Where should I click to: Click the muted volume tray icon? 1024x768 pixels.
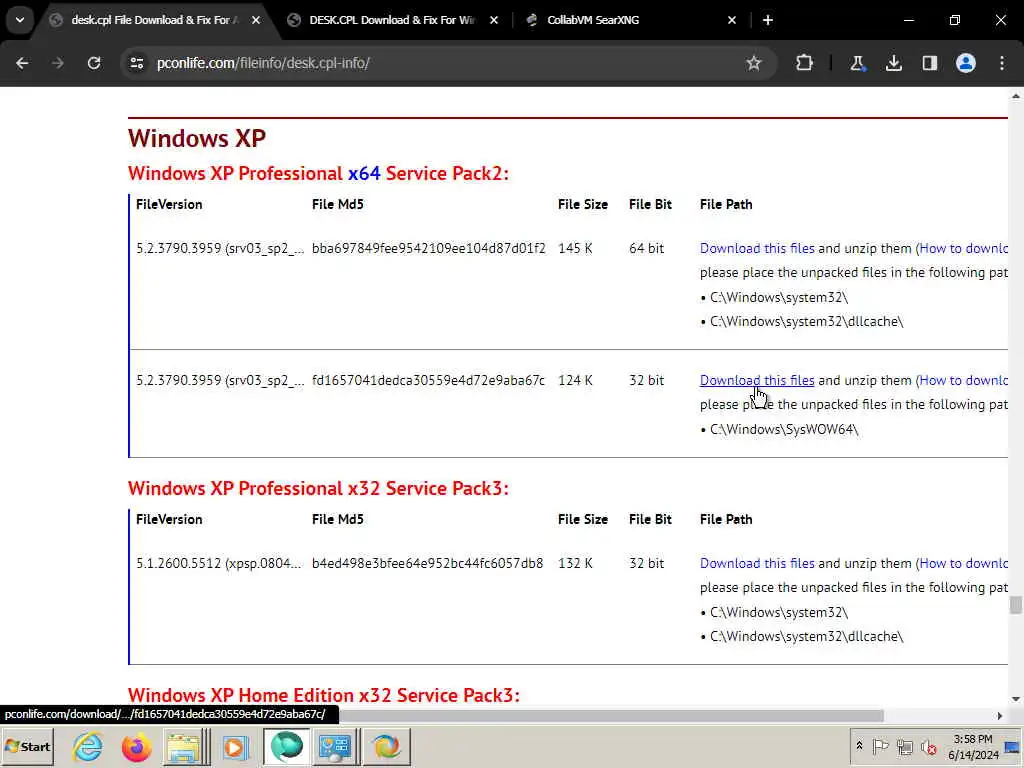tap(928, 746)
